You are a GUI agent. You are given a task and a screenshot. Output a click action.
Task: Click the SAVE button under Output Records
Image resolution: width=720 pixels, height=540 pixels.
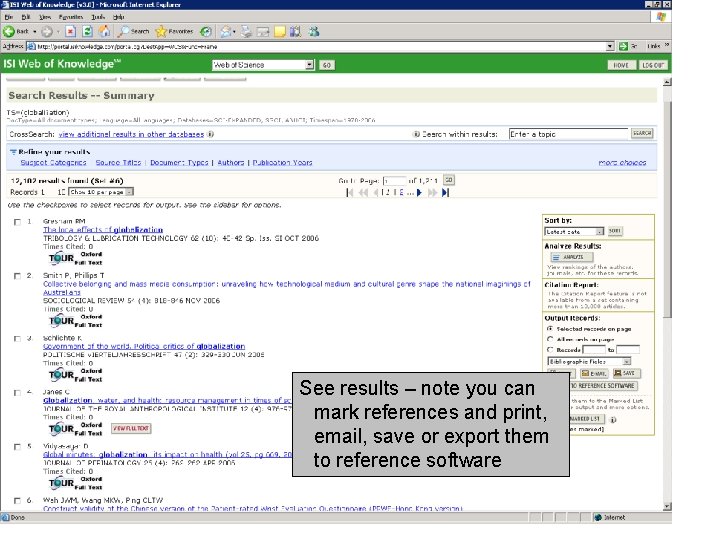coord(626,373)
